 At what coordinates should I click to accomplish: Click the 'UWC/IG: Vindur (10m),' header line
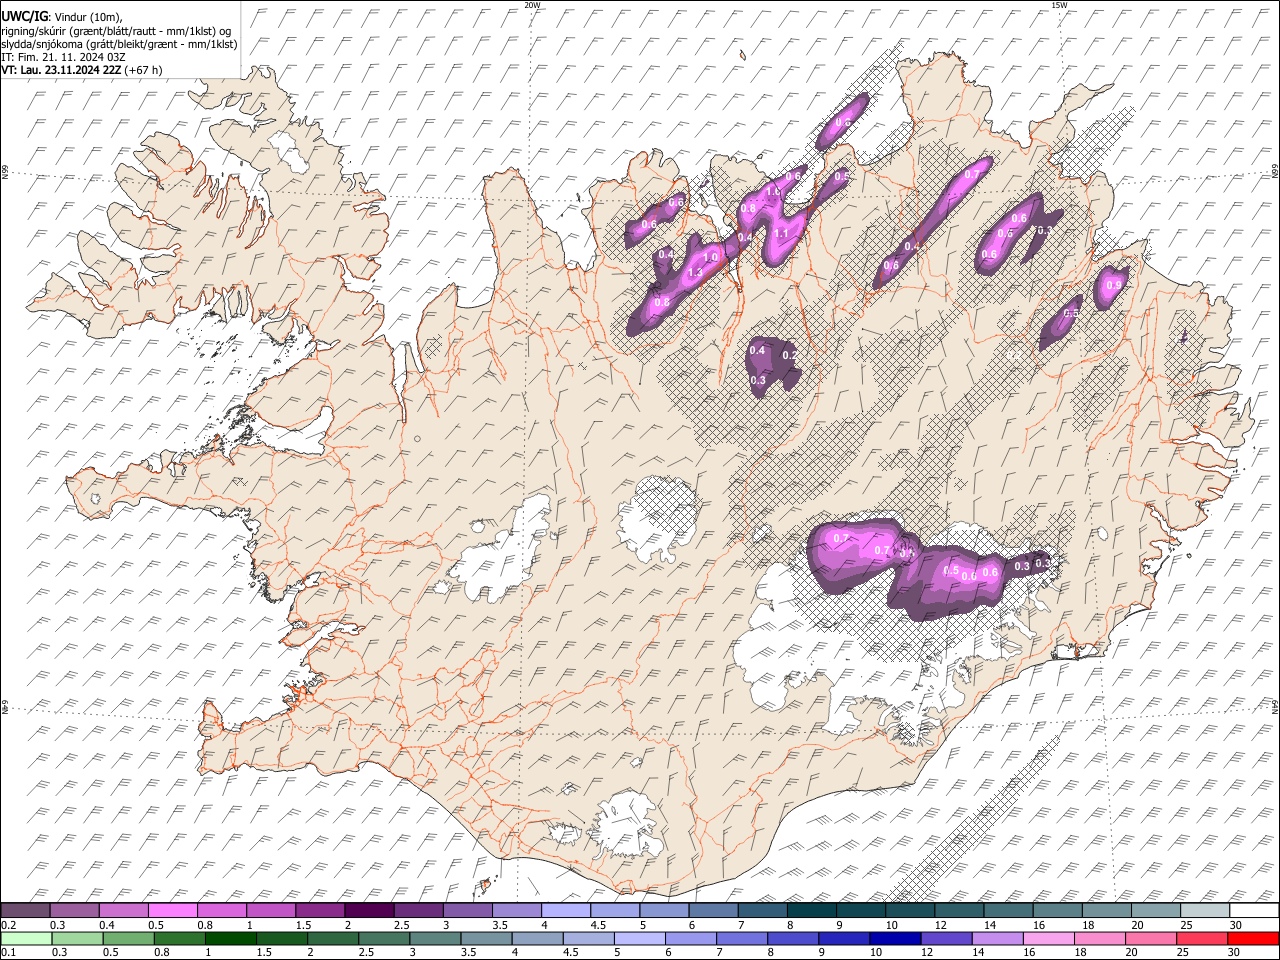(62, 16)
